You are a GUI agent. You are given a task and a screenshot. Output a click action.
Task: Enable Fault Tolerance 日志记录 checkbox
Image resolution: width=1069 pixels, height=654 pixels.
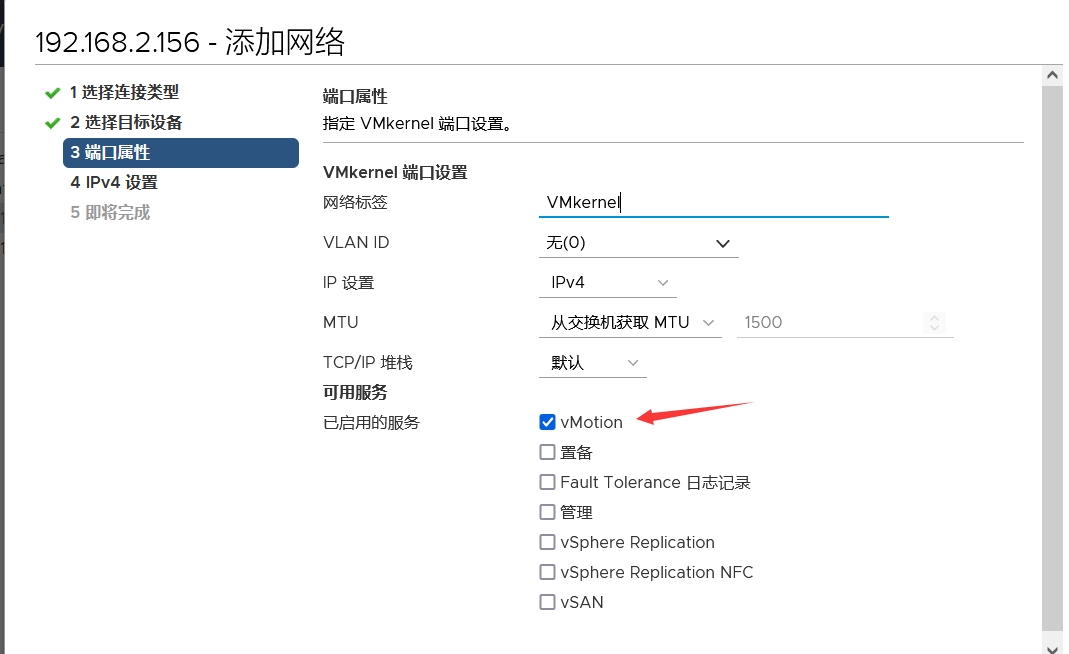click(x=547, y=482)
